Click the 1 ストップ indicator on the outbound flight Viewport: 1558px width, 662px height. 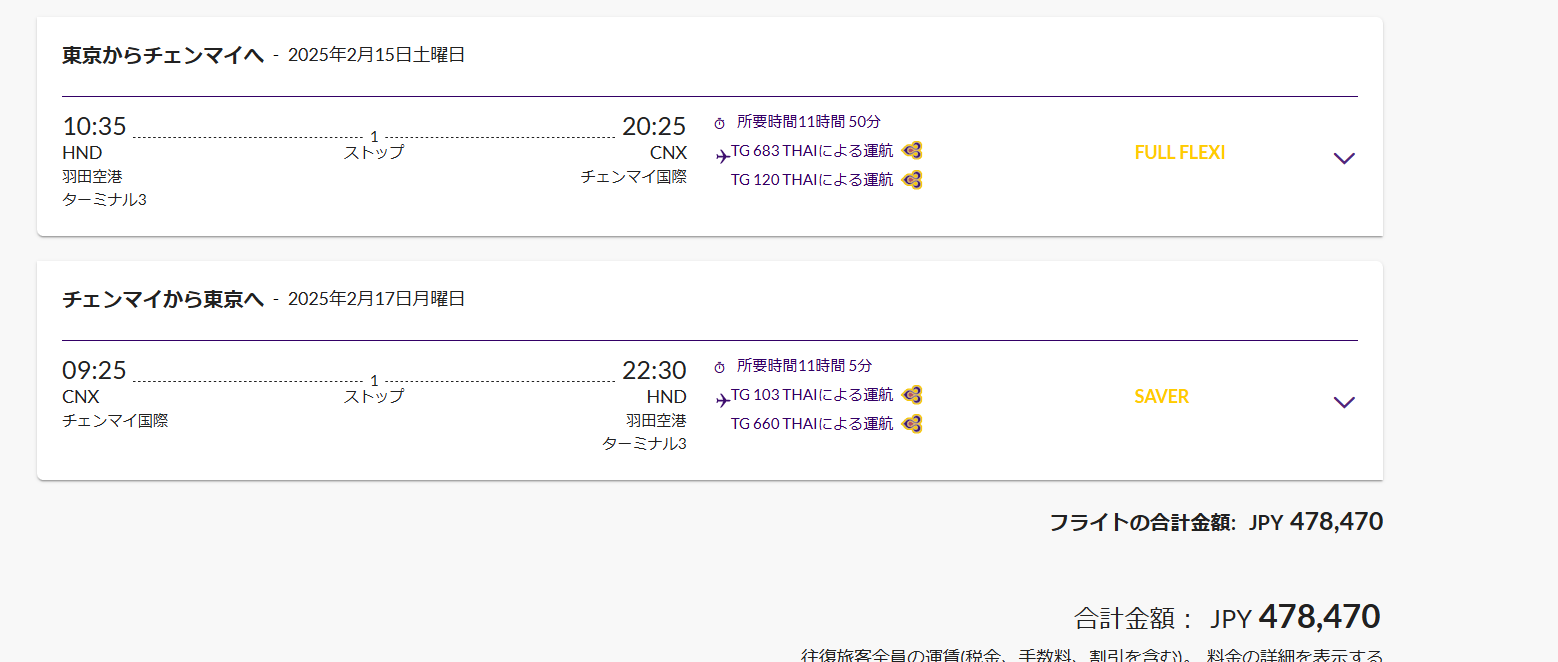pos(374,145)
